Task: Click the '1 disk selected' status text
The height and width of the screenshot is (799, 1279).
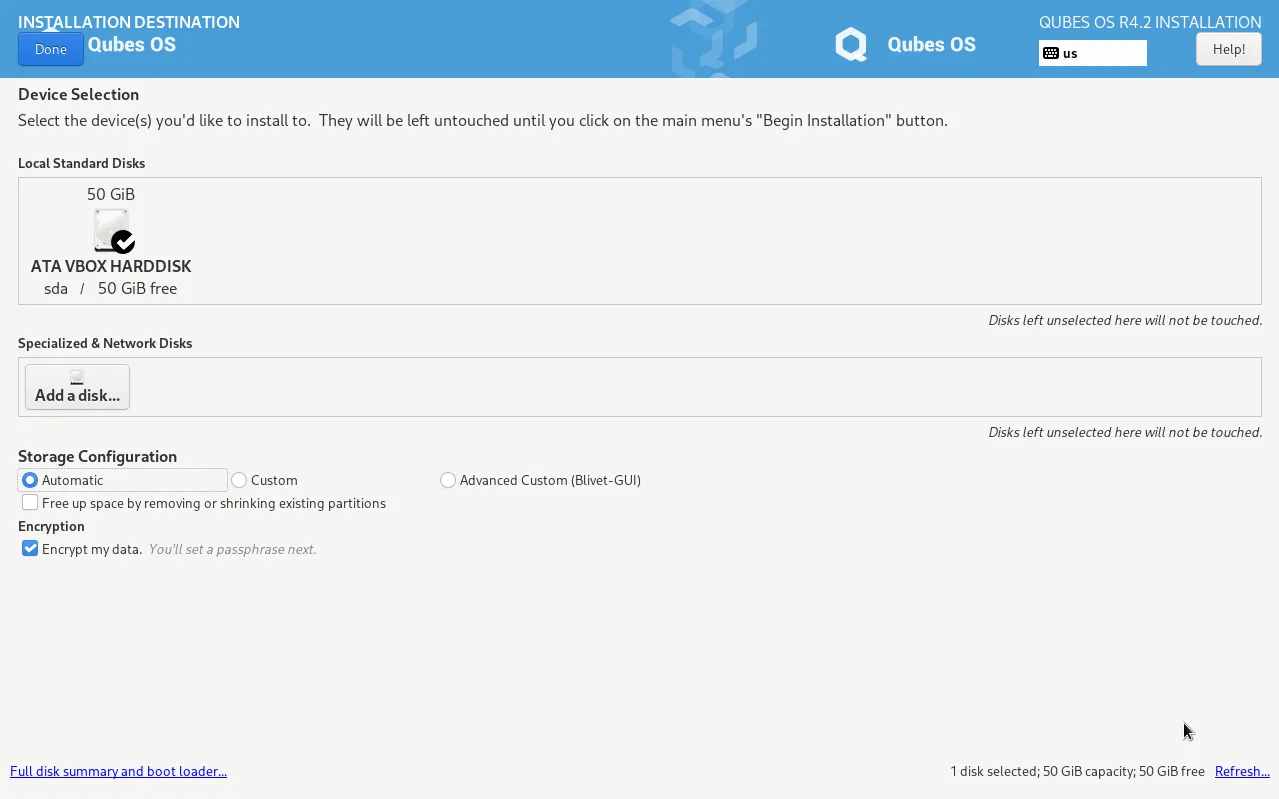Action: (1077, 771)
